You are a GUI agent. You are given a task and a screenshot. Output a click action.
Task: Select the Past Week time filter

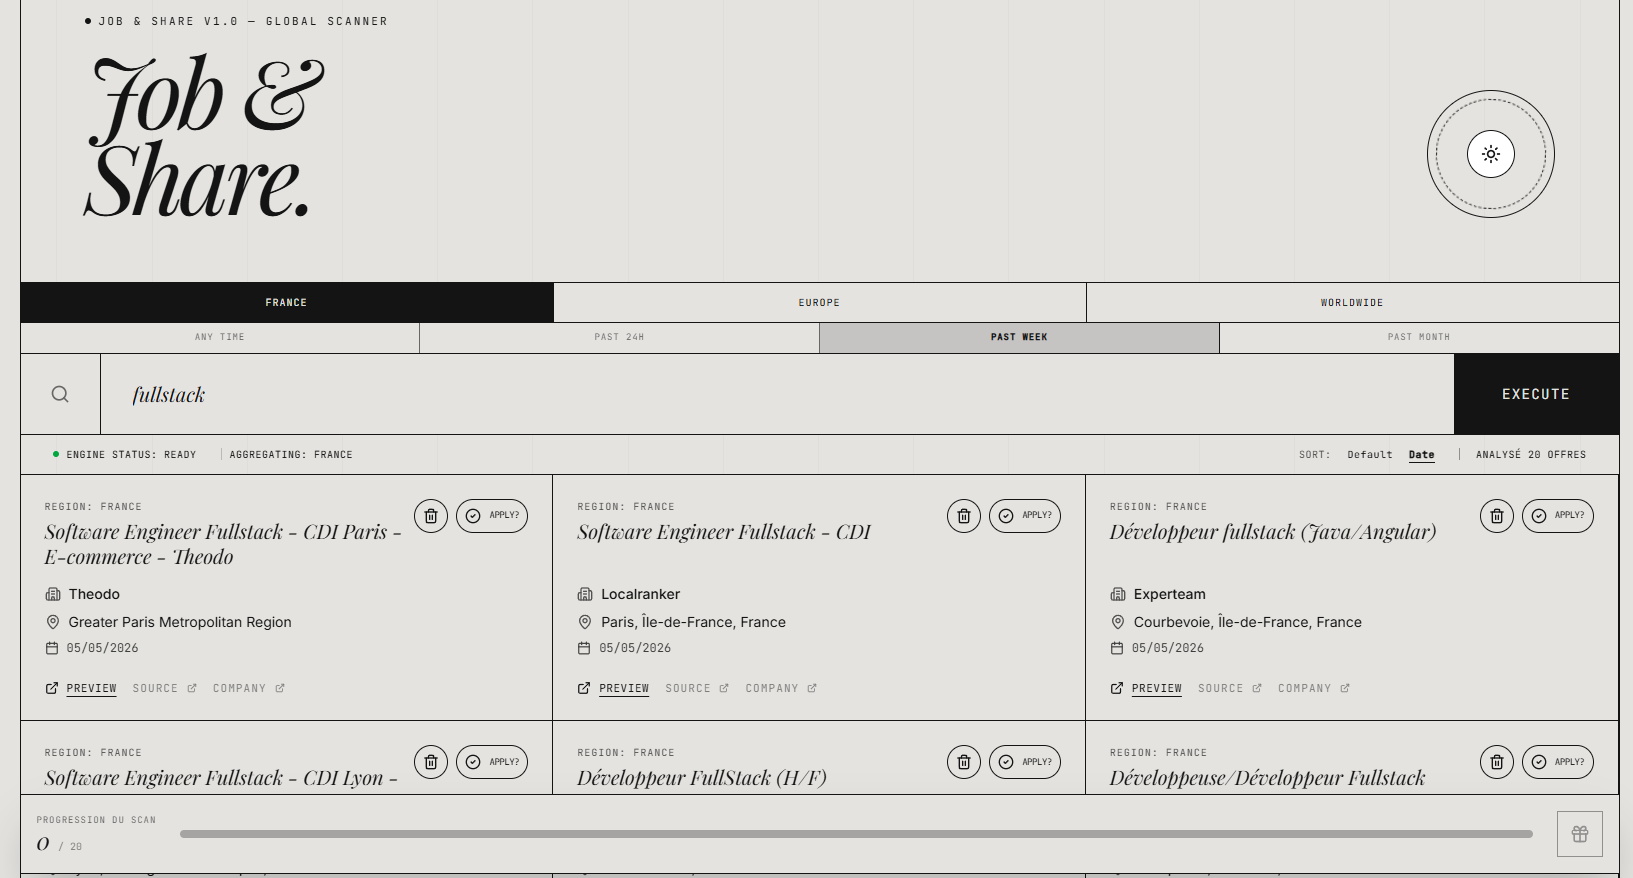click(1019, 337)
